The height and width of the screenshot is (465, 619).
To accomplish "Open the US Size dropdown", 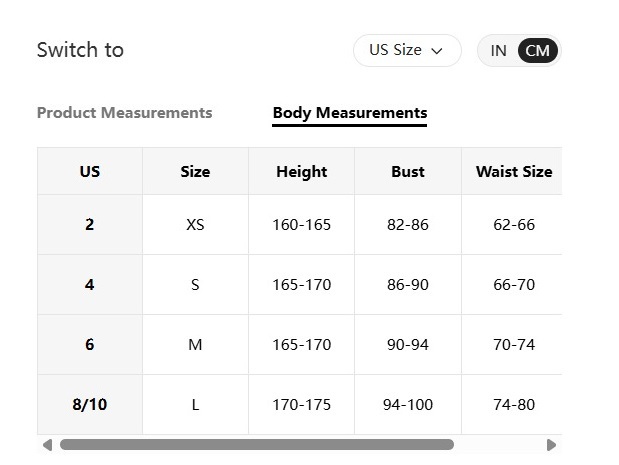I will 406,50.
